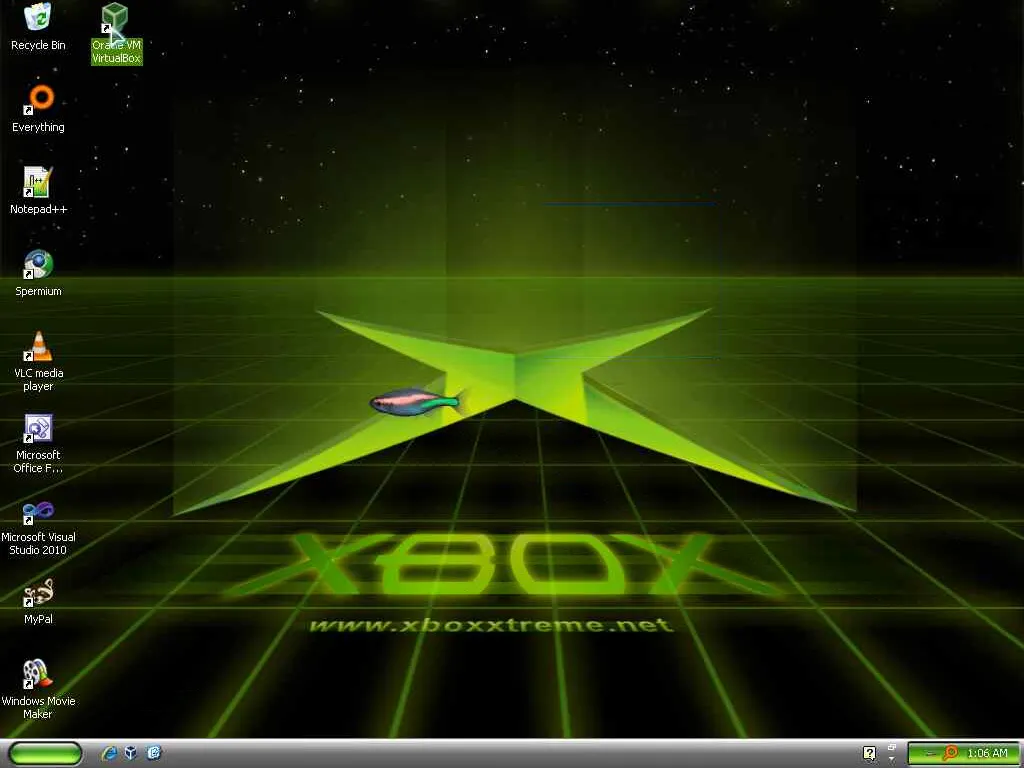Image resolution: width=1024 pixels, height=768 pixels.
Task: Launch Internet Explorer from Quick Launch
Action: click(x=109, y=753)
